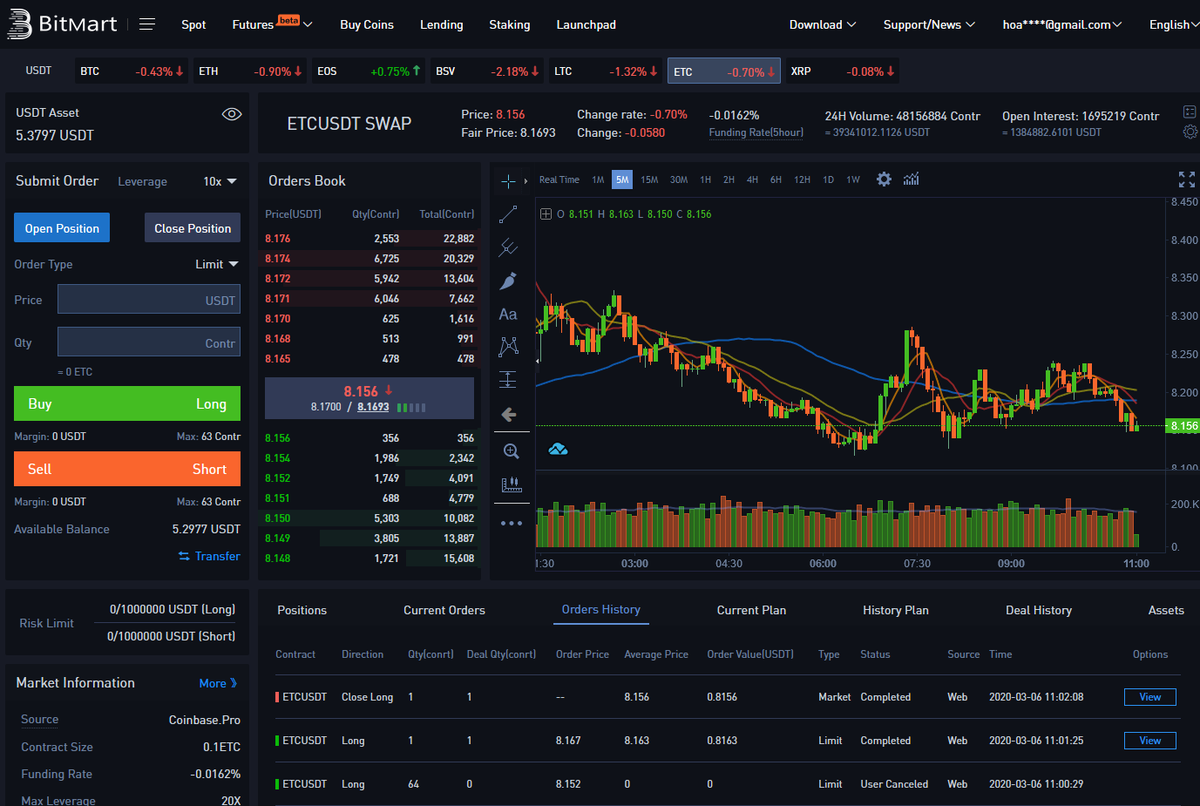The image size is (1200, 806).
Task: Open the English language dropdown
Action: (1173, 24)
